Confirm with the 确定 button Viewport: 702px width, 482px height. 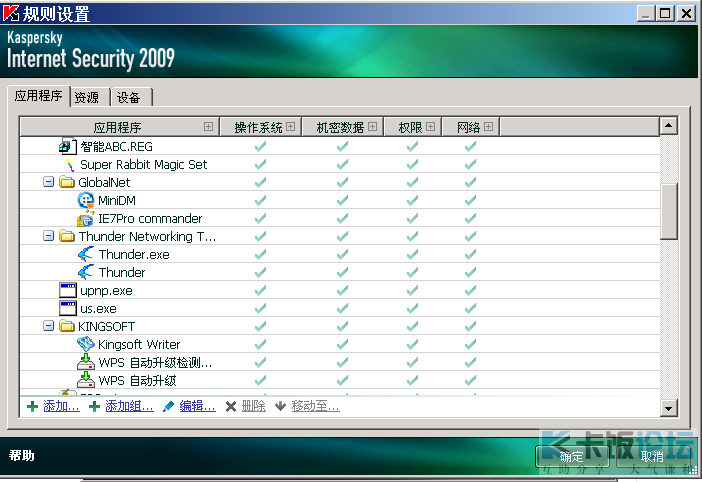tap(572, 456)
